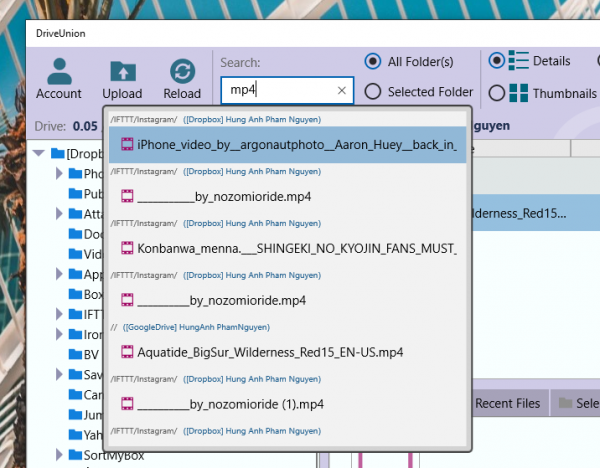
Task: Click film icon of Aquatide_BigSur result
Action: pyautogui.click(x=127, y=352)
